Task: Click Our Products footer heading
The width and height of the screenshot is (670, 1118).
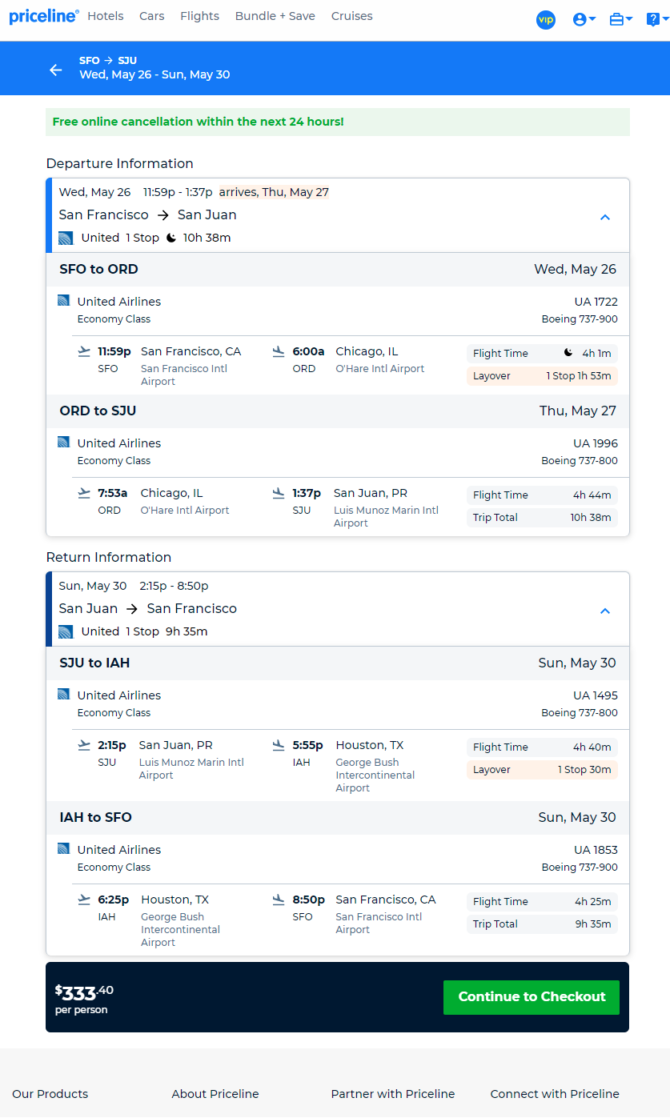Action: point(50,1094)
